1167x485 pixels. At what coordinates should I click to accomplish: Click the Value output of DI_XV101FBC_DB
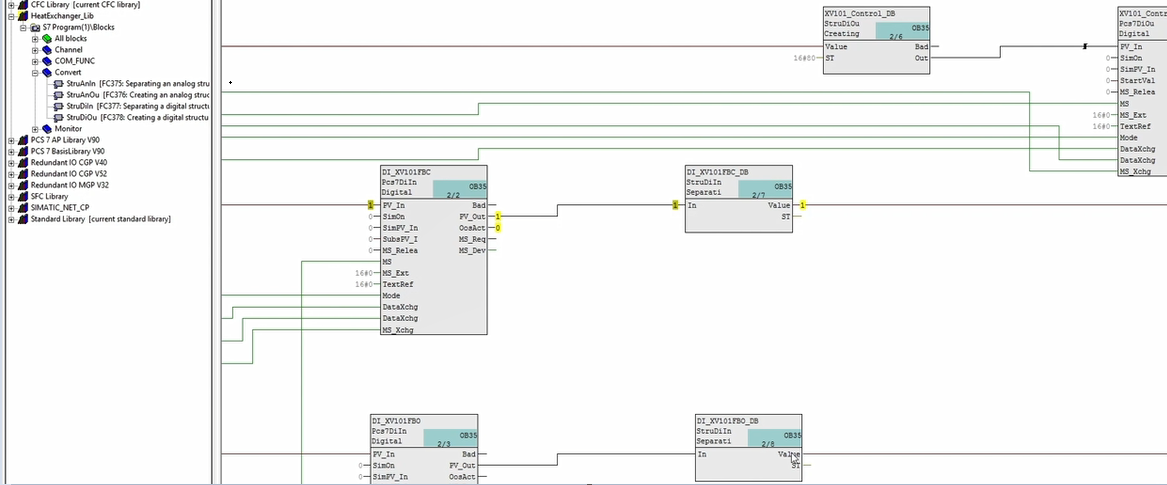click(779, 205)
